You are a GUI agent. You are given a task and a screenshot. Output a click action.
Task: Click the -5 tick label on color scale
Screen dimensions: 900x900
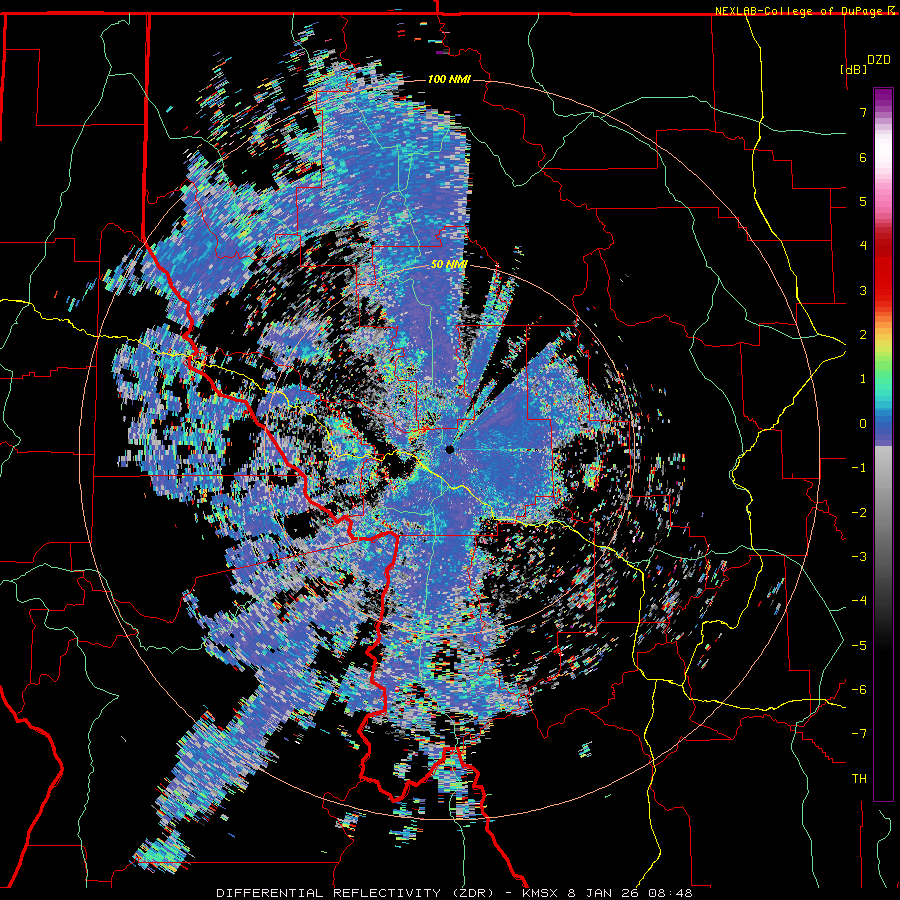coord(859,646)
